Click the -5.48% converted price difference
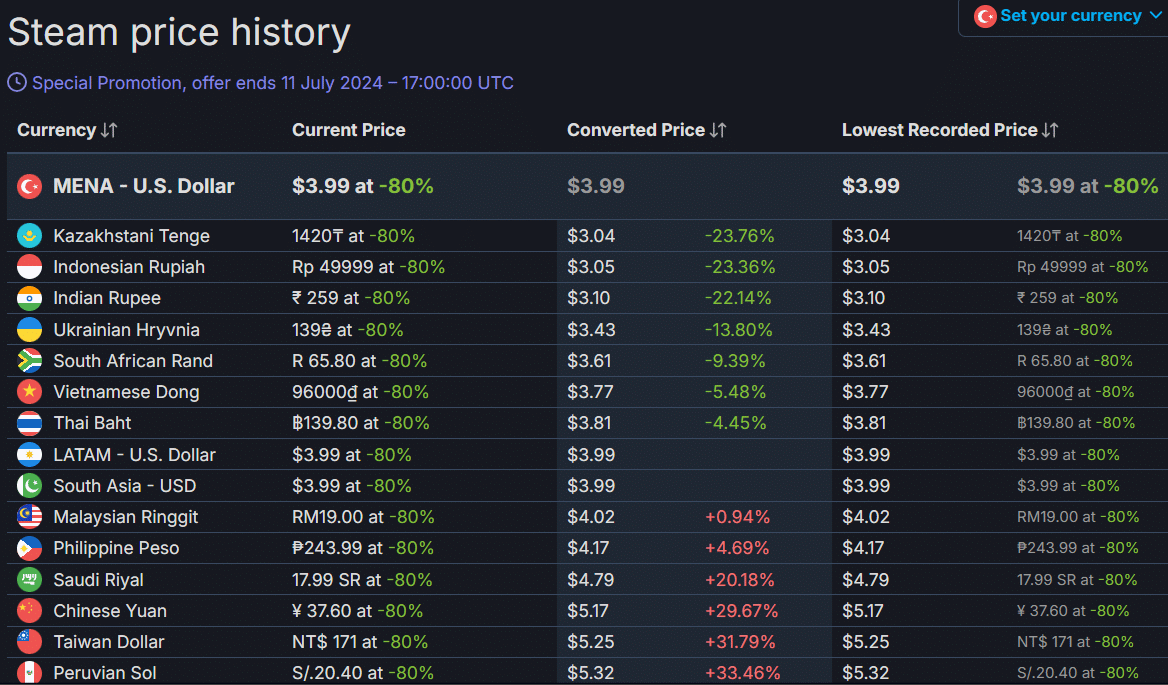1168x685 pixels. pyautogui.click(x=735, y=392)
